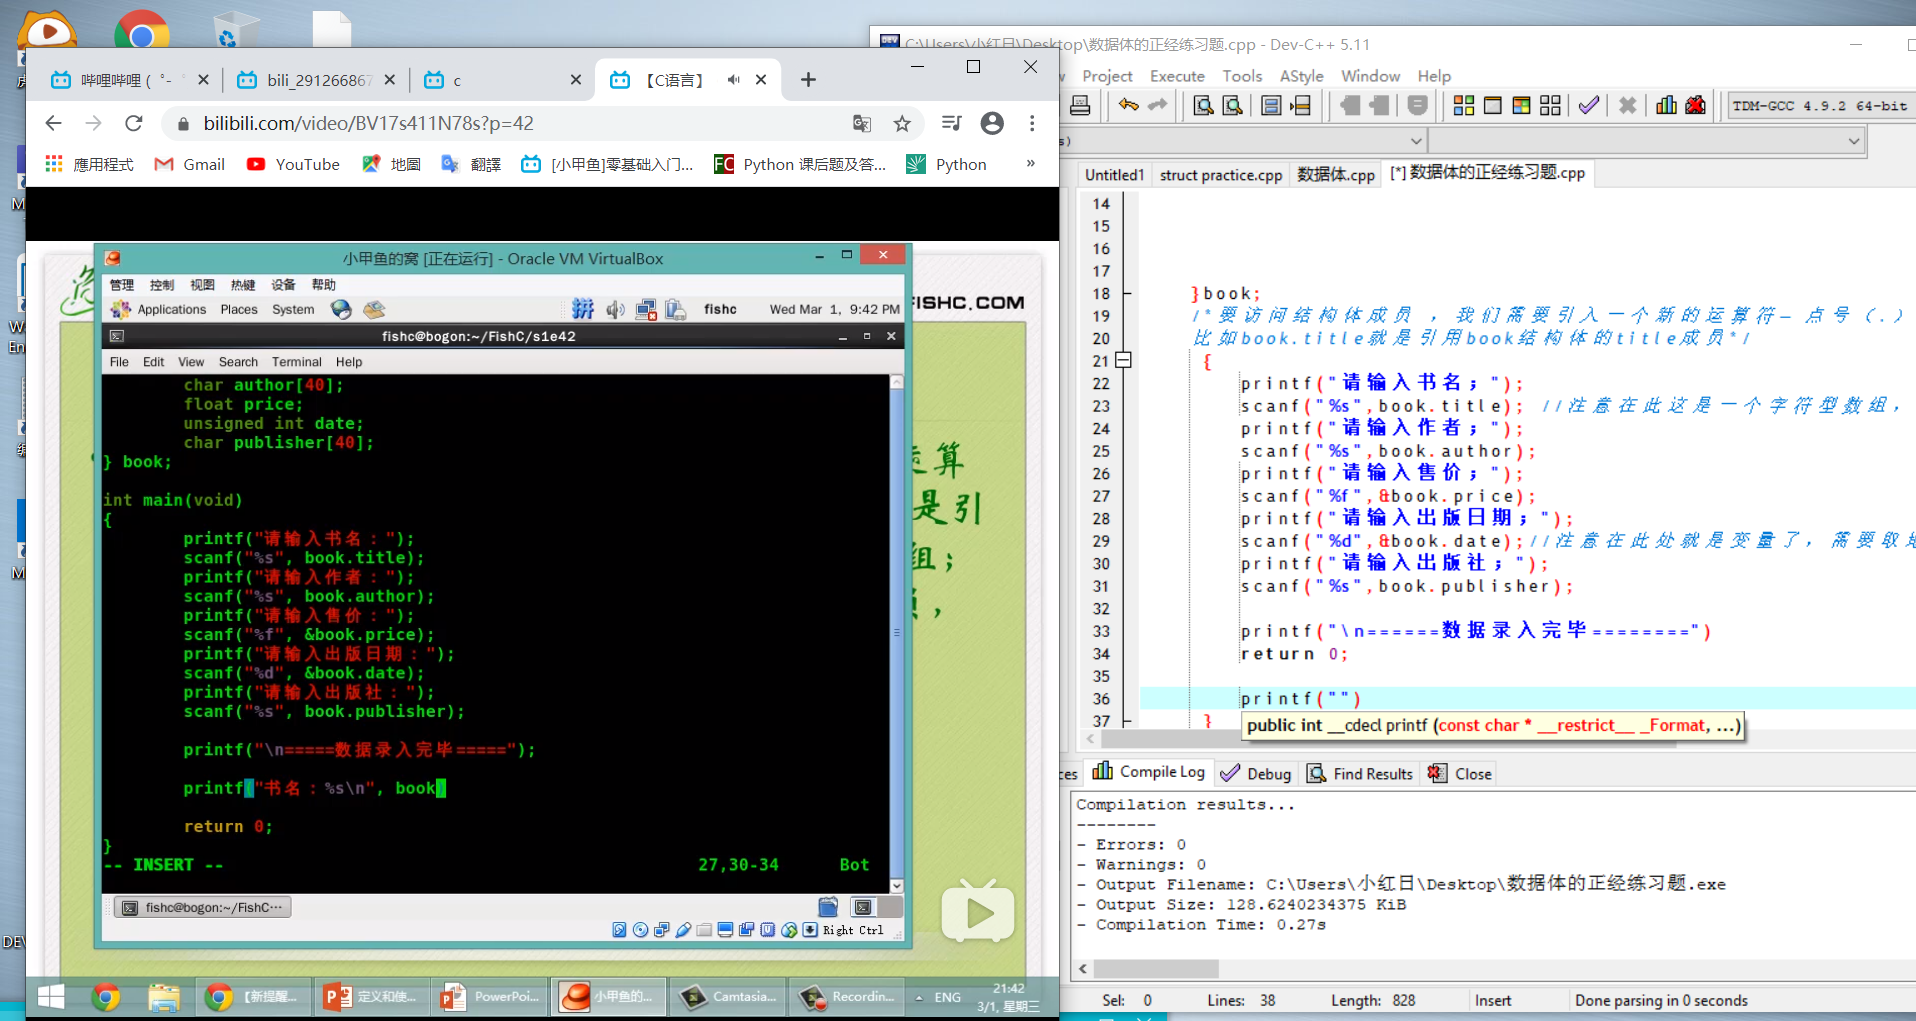Click the Print icon in Dev-C++ toolbar
The width and height of the screenshot is (1916, 1021).
(1080, 105)
